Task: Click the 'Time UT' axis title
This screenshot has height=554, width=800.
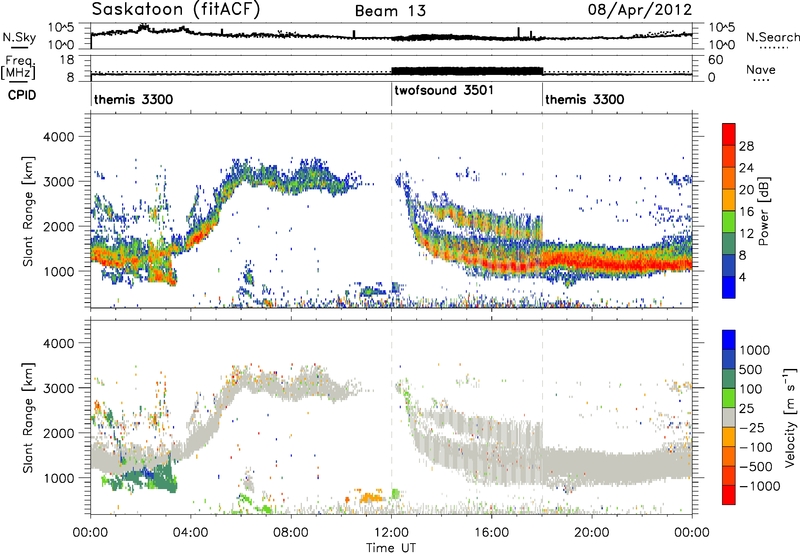Action: pyautogui.click(x=391, y=547)
